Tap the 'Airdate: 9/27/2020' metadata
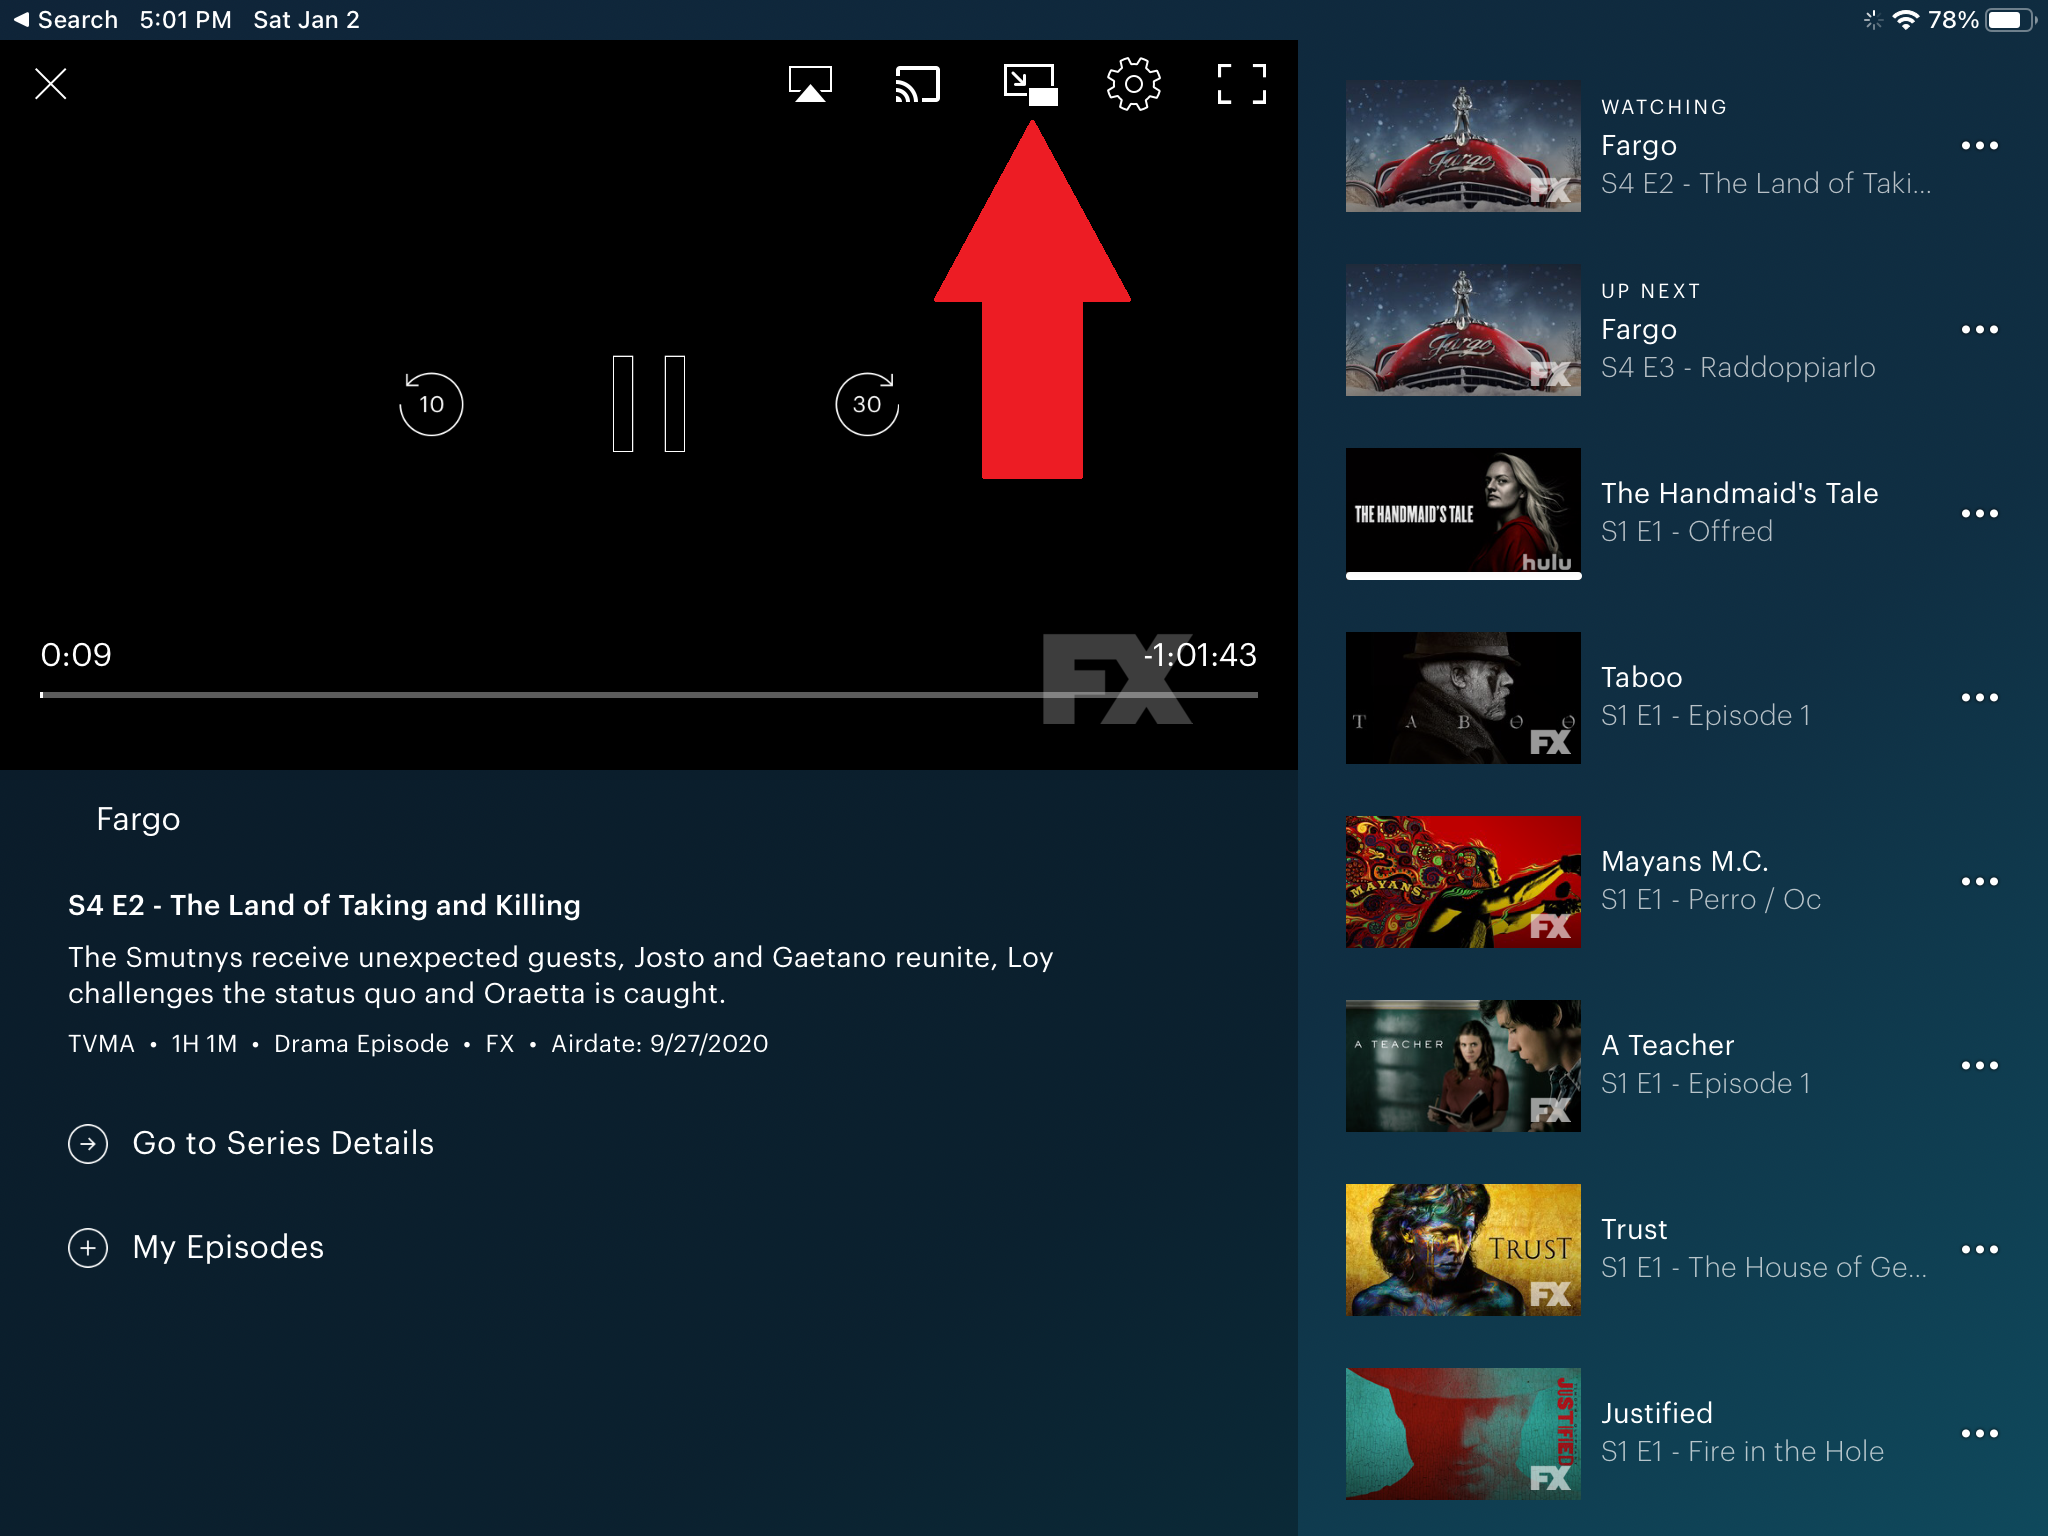 click(x=660, y=1044)
